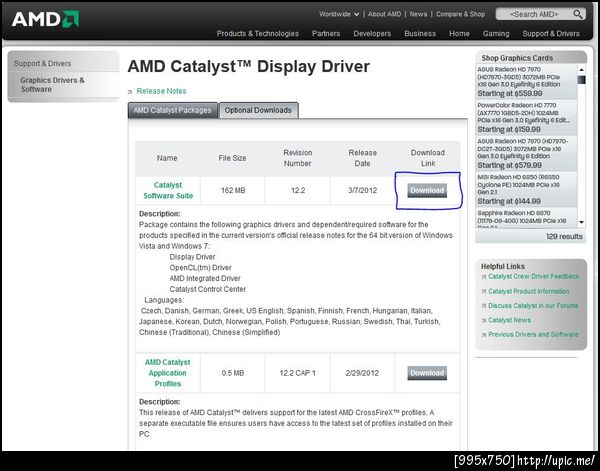
Task: Click the 12.2 CAP 1 revision cell
Action: tap(298, 373)
